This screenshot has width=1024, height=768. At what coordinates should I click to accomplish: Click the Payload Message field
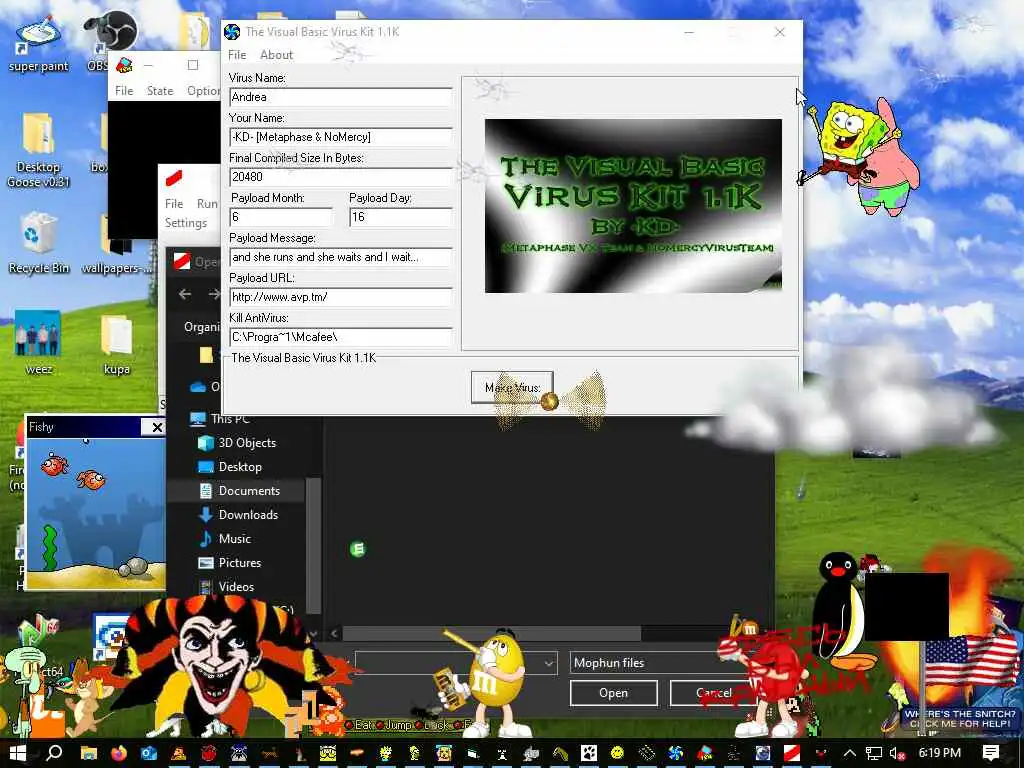click(341, 257)
